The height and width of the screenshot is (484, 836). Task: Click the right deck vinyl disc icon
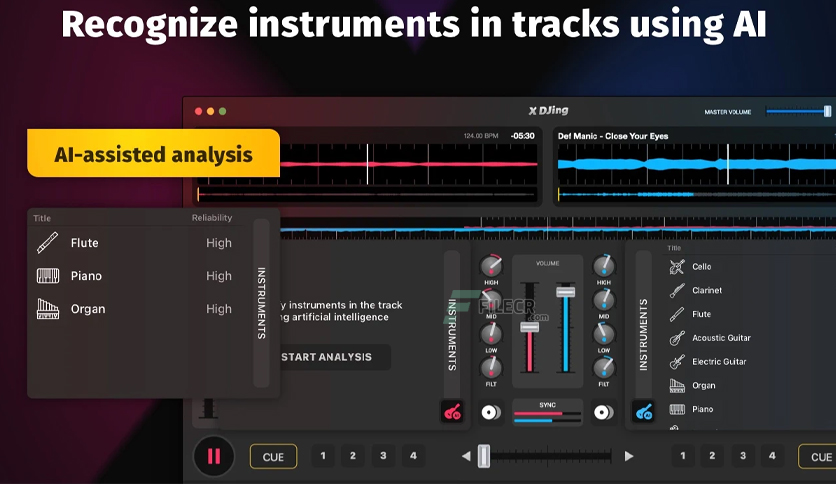tap(604, 412)
